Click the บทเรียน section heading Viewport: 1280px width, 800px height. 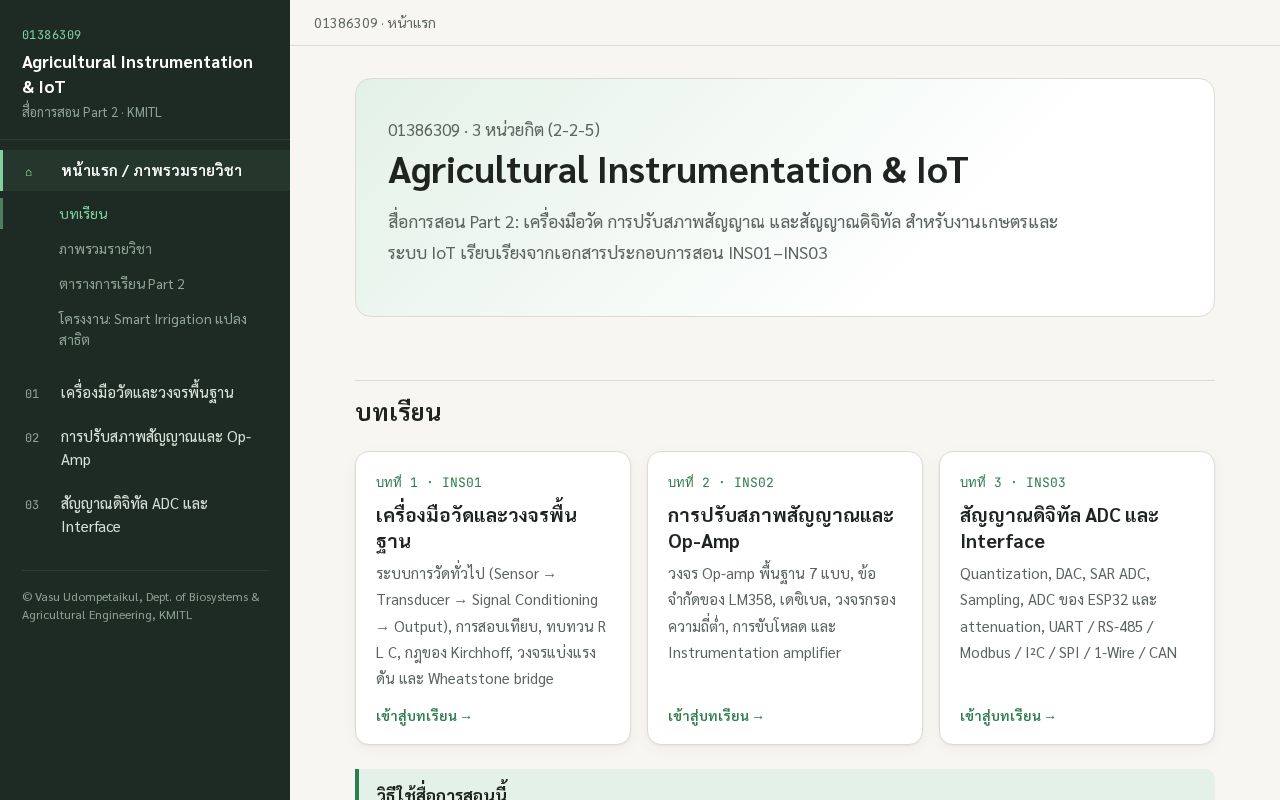pos(398,412)
